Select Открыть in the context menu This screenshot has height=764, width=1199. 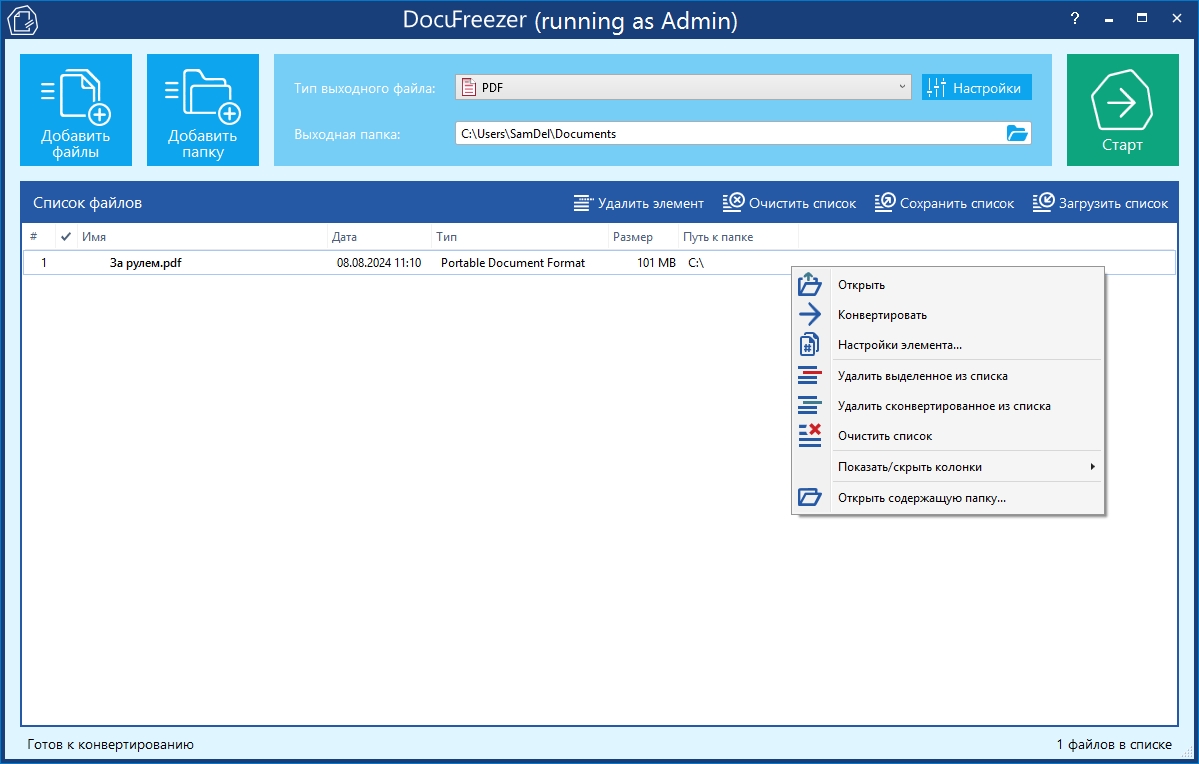(861, 285)
